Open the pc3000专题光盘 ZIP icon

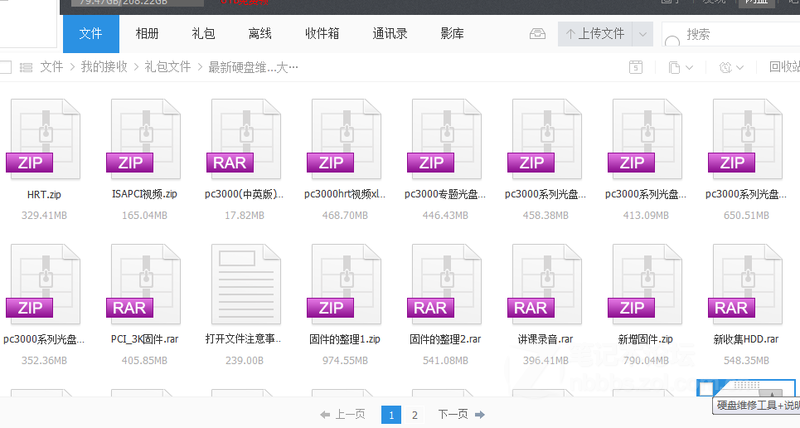click(445, 138)
